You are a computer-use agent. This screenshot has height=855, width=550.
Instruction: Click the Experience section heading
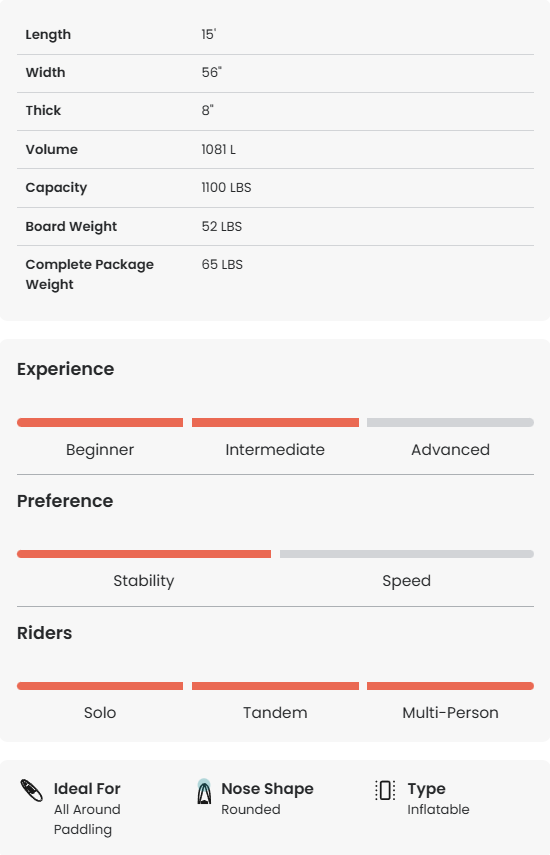coord(65,369)
